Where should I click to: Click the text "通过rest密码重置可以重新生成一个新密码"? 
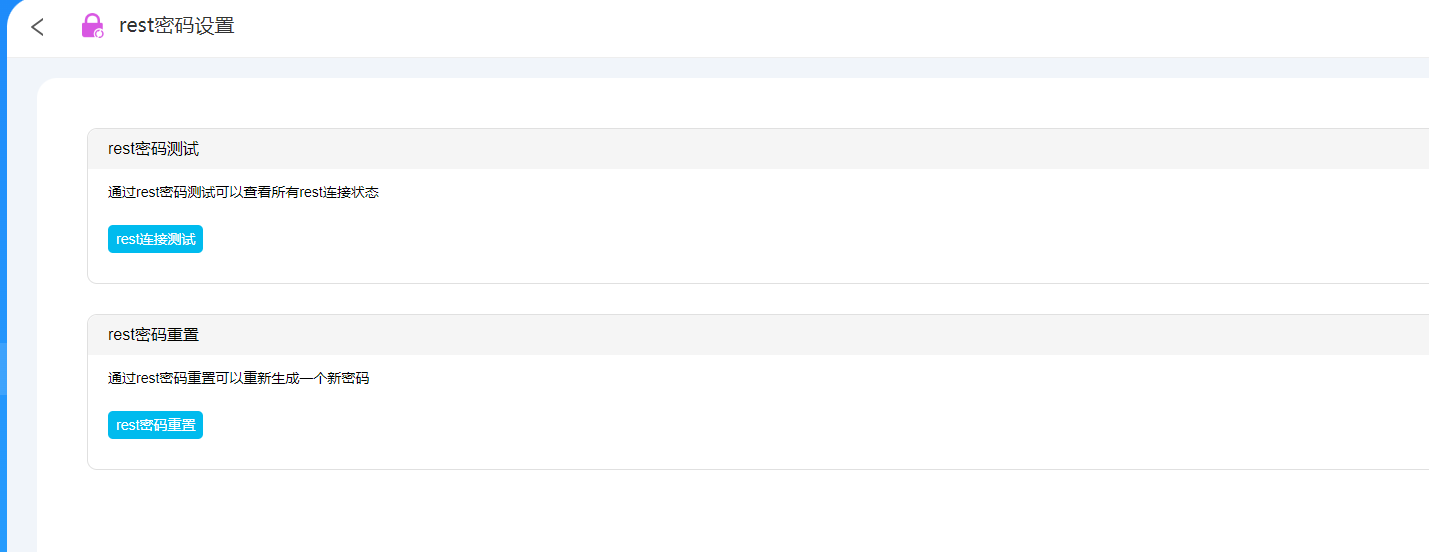point(238,378)
